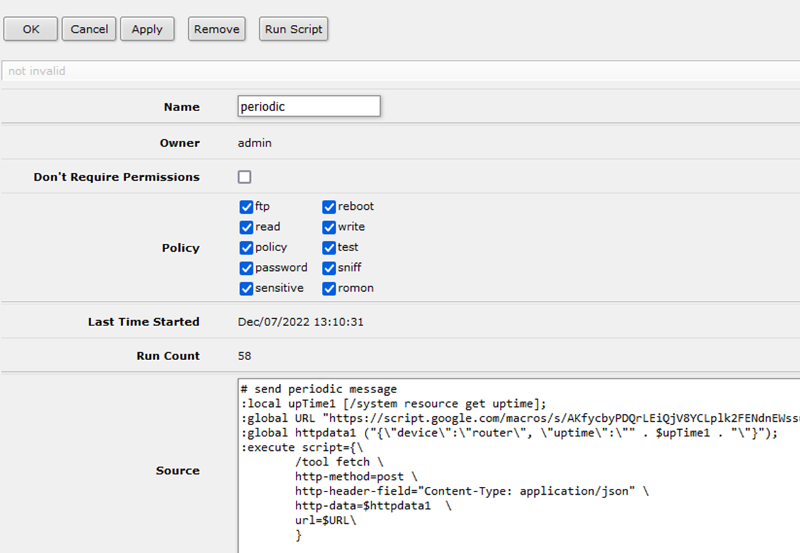Image resolution: width=800 pixels, height=553 pixels.
Task: Turn off the test policy
Action: click(329, 247)
